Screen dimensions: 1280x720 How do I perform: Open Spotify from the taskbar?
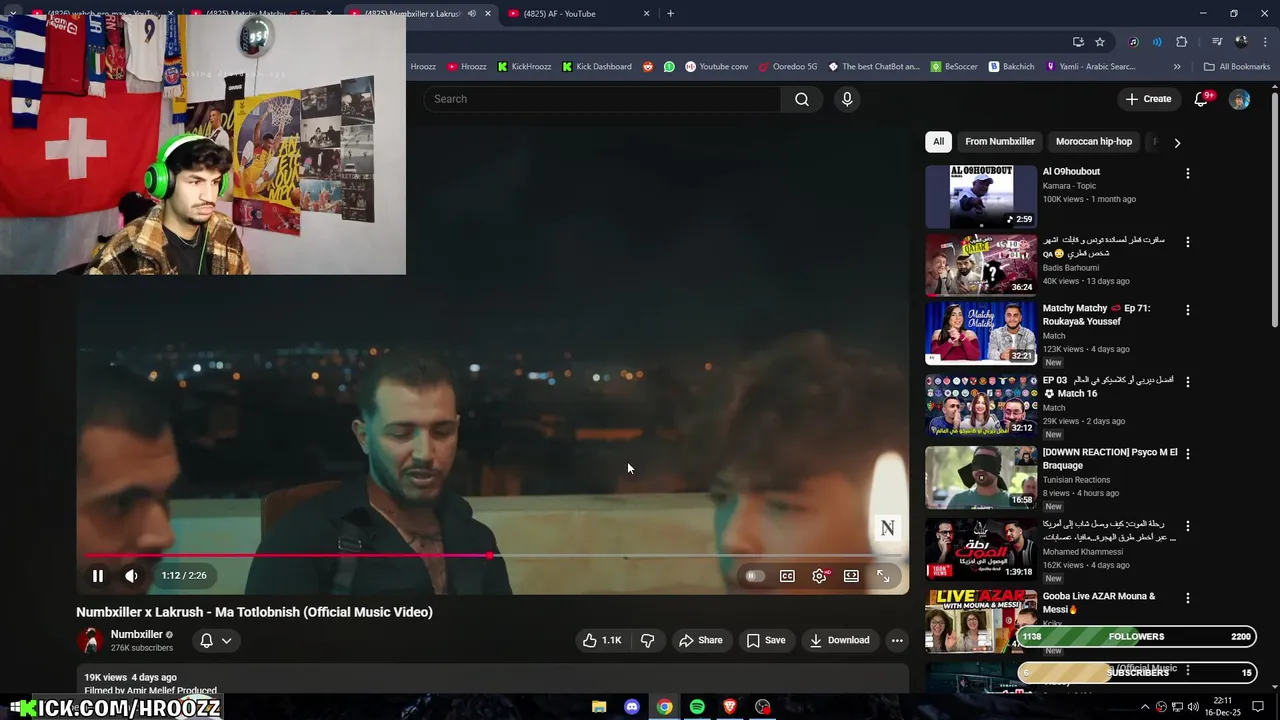697,707
